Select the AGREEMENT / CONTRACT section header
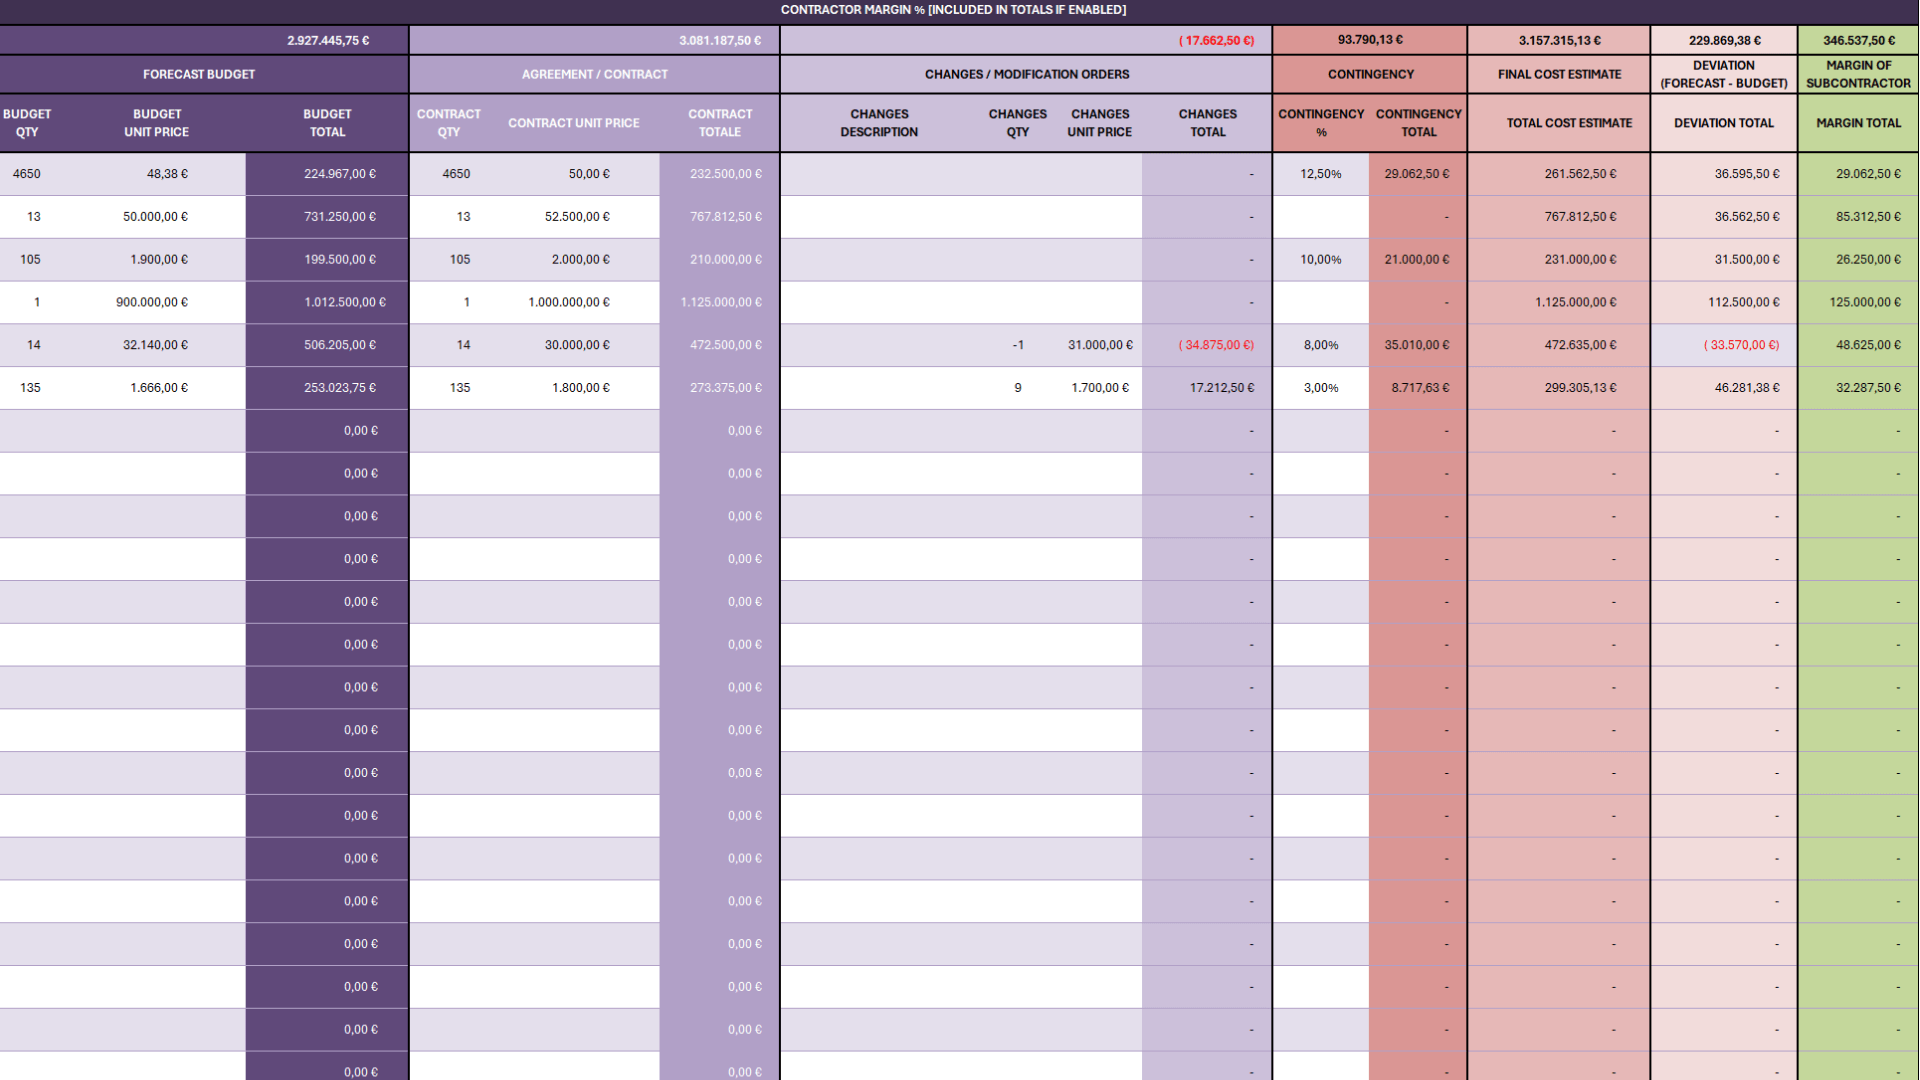The width and height of the screenshot is (1920, 1080). coord(594,74)
